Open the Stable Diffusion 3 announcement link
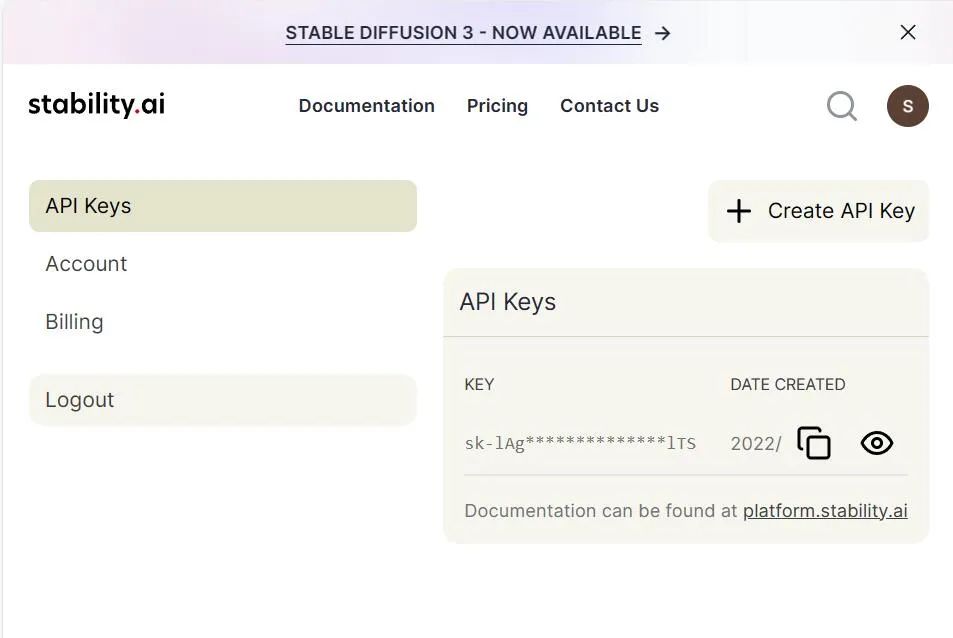Image resolution: width=953 pixels, height=638 pixels. point(463,33)
